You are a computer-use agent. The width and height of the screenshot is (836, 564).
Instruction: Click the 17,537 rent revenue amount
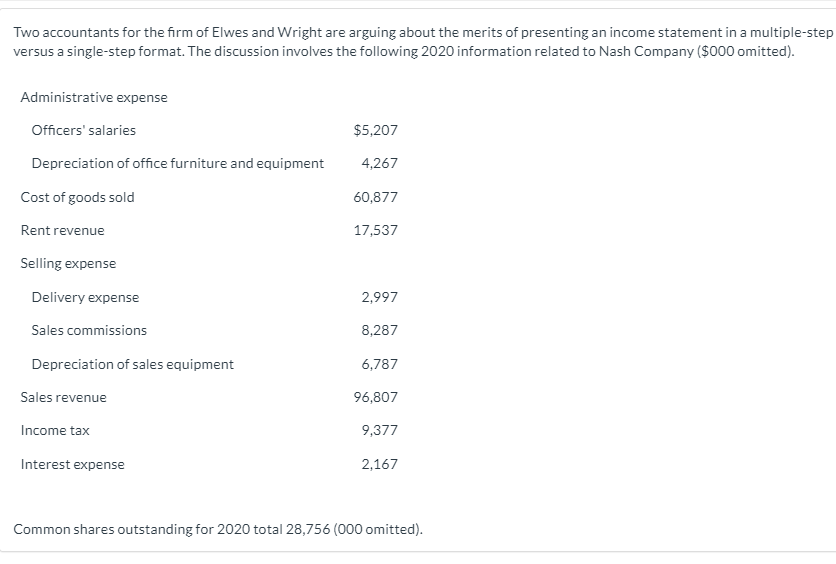point(375,230)
